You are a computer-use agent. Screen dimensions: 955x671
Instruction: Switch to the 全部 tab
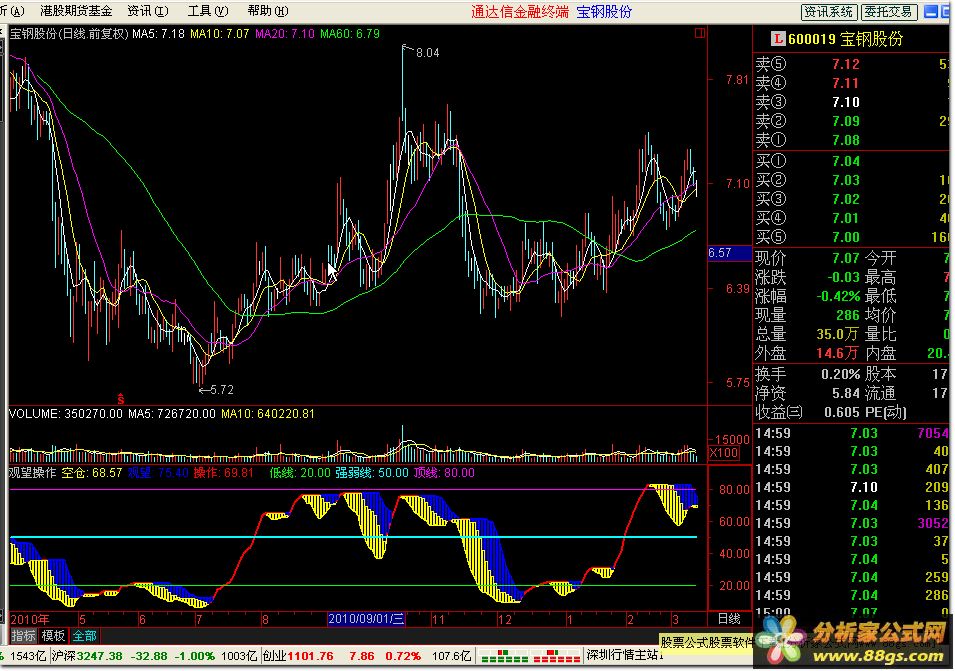coord(85,636)
